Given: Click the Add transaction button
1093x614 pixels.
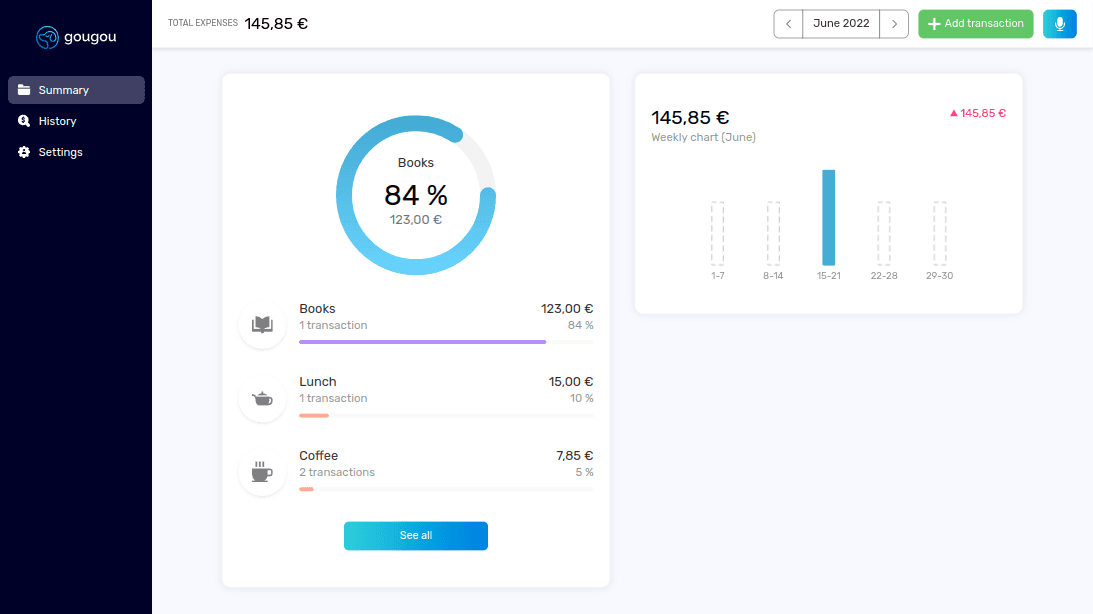Looking at the screenshot, I should 975,23.
